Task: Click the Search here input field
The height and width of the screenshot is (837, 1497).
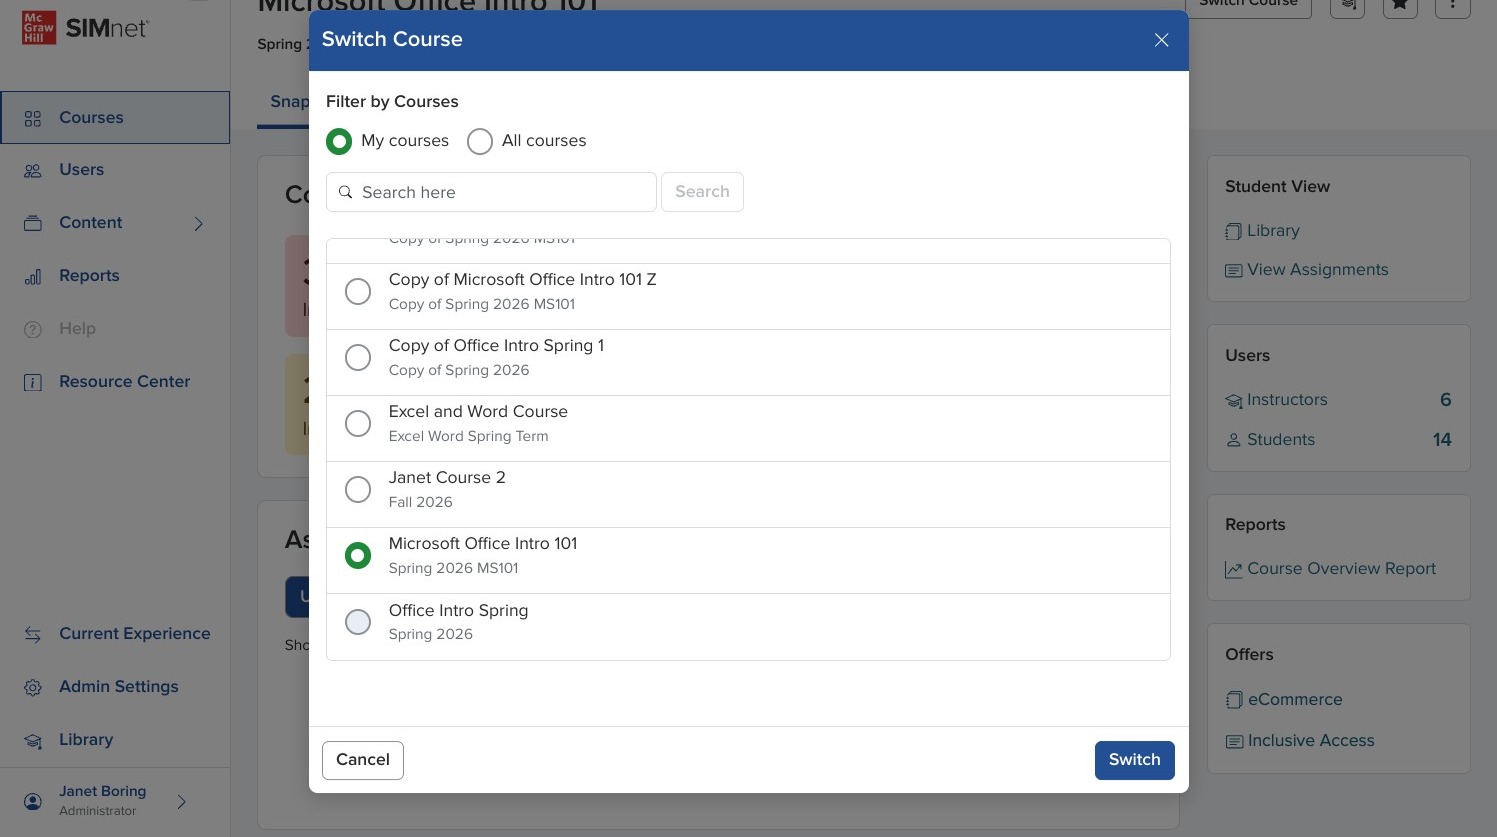Action: coord(491,192)
